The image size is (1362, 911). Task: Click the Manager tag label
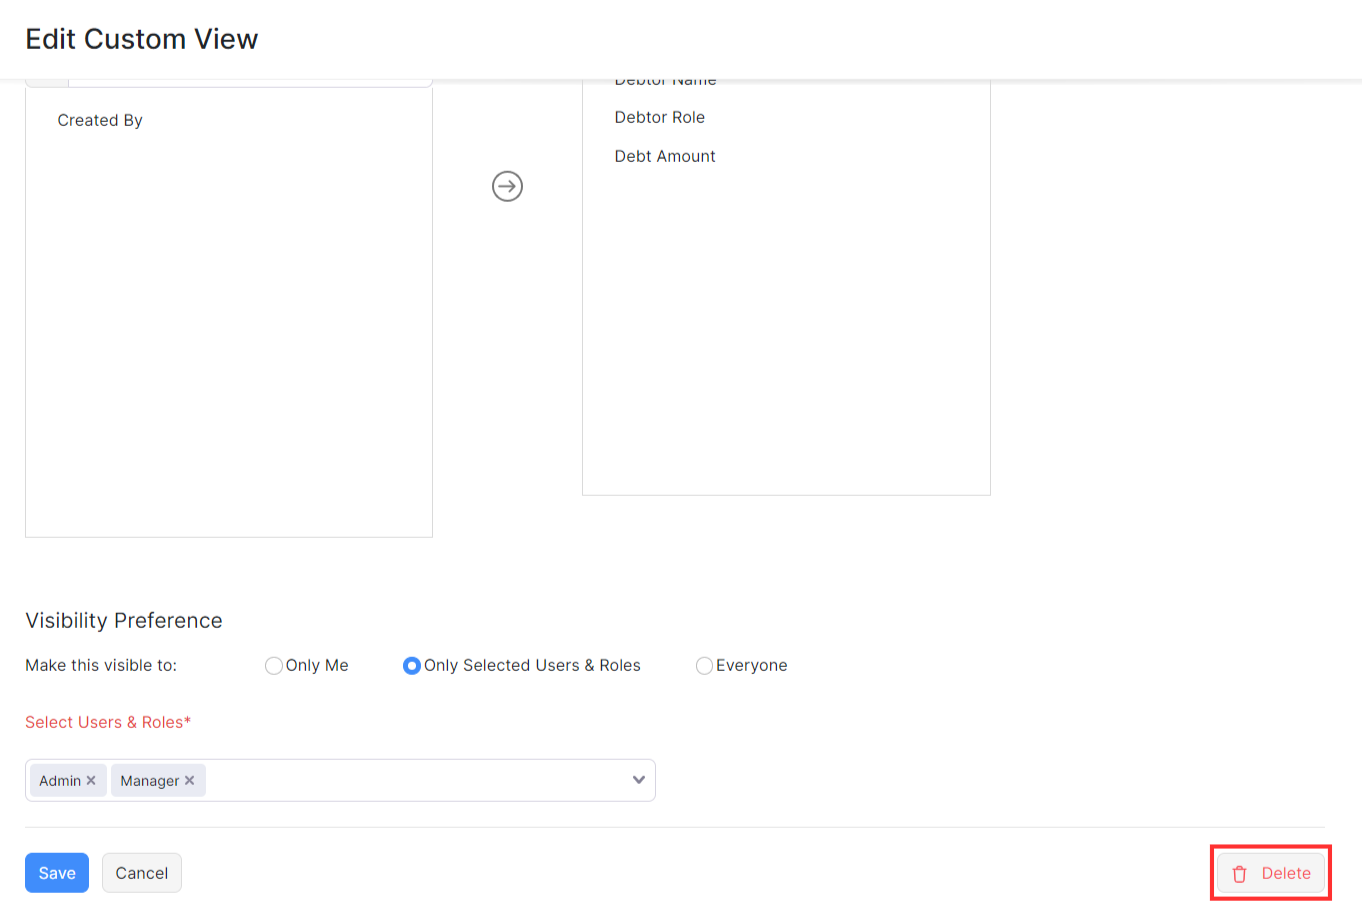tap(149, 781)
